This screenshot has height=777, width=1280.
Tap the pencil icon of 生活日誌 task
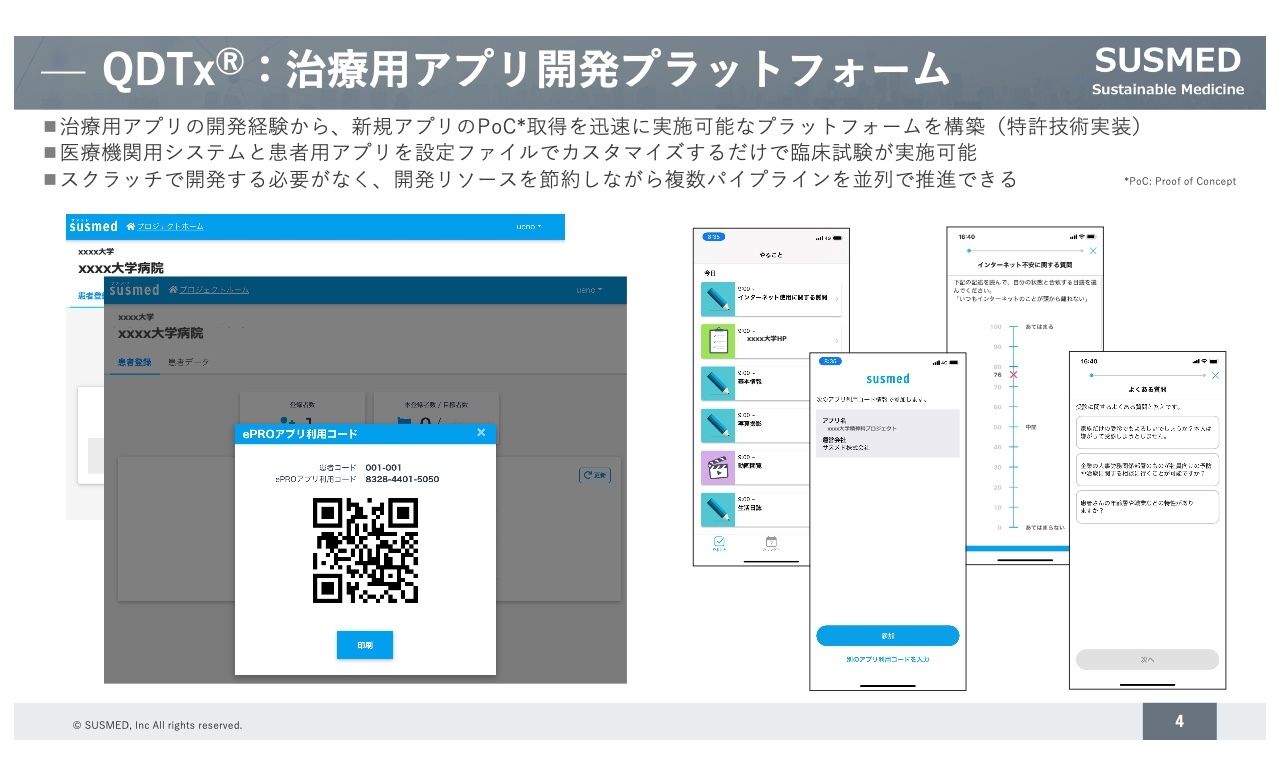tap(718, 509)
